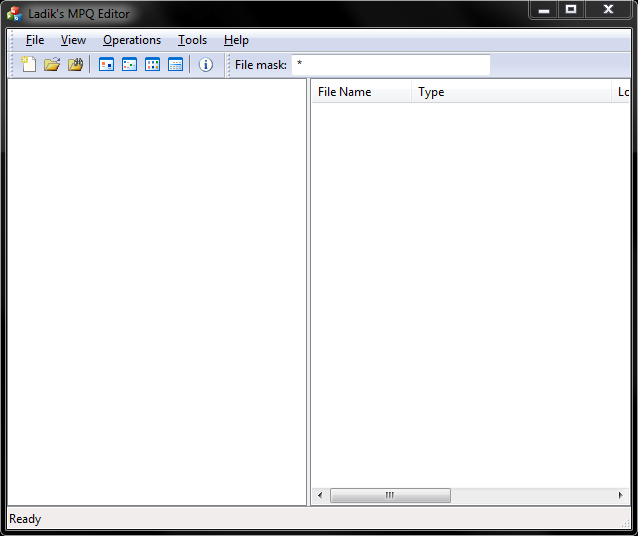Image resolution: width=638 pixels, height=536 pixels.
Task: Click inside the File mask input field
Action: (391, 65)
